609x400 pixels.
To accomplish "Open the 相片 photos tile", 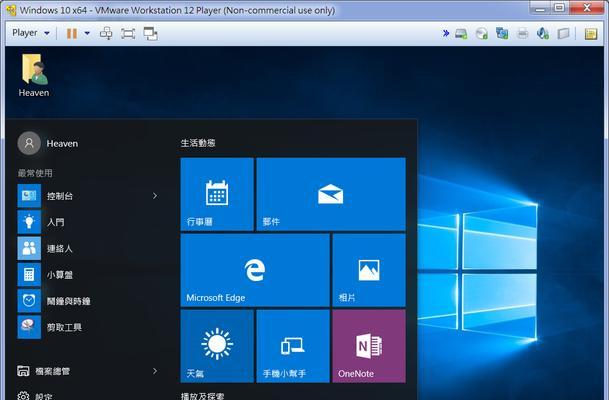I will (x=369, y=270).
